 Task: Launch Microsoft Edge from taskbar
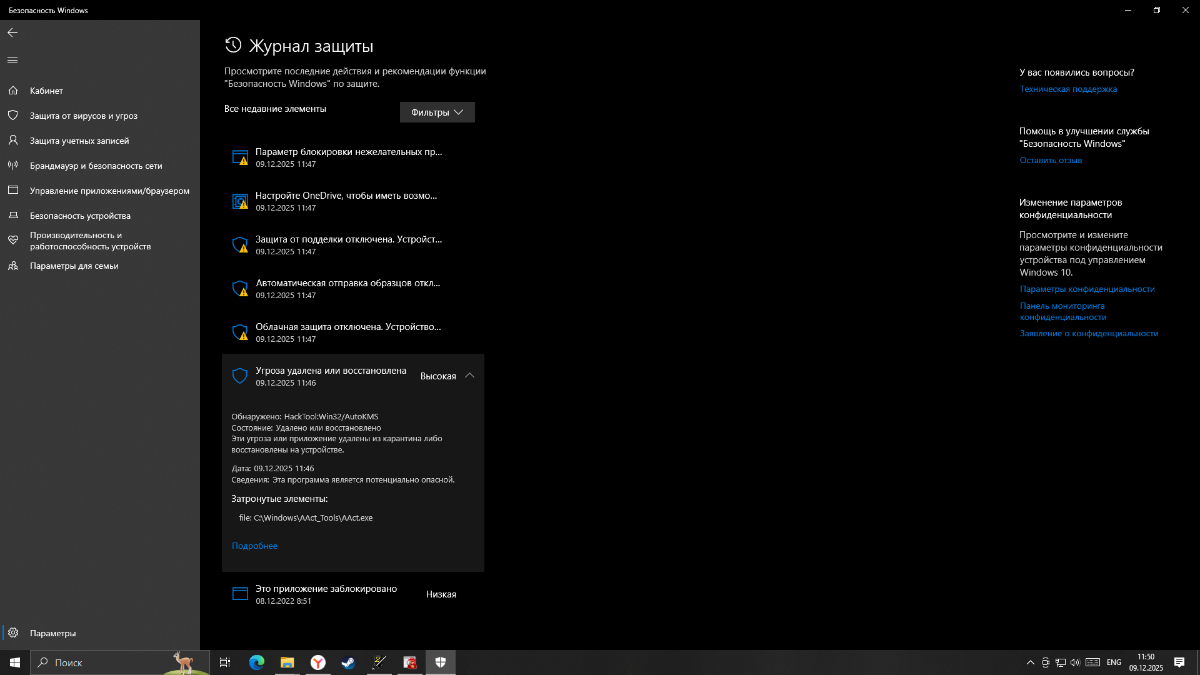pos(255,662)
